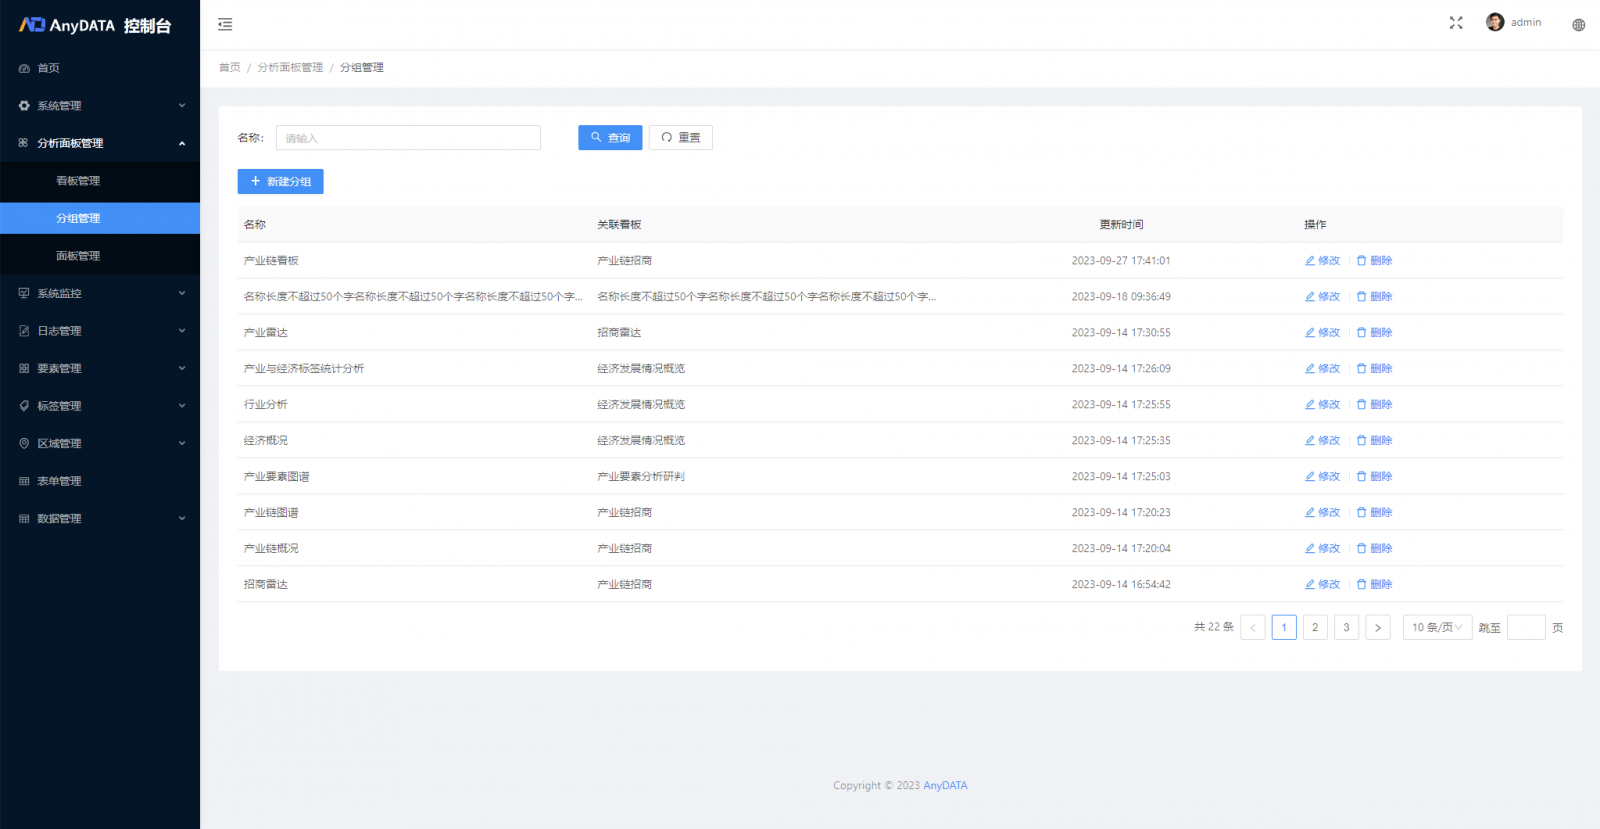The width and height of the screenshot is (1600, 829).
Task: Edit the 产业链看板 row
Action: pyautogui.click(x=1322, y=260)
